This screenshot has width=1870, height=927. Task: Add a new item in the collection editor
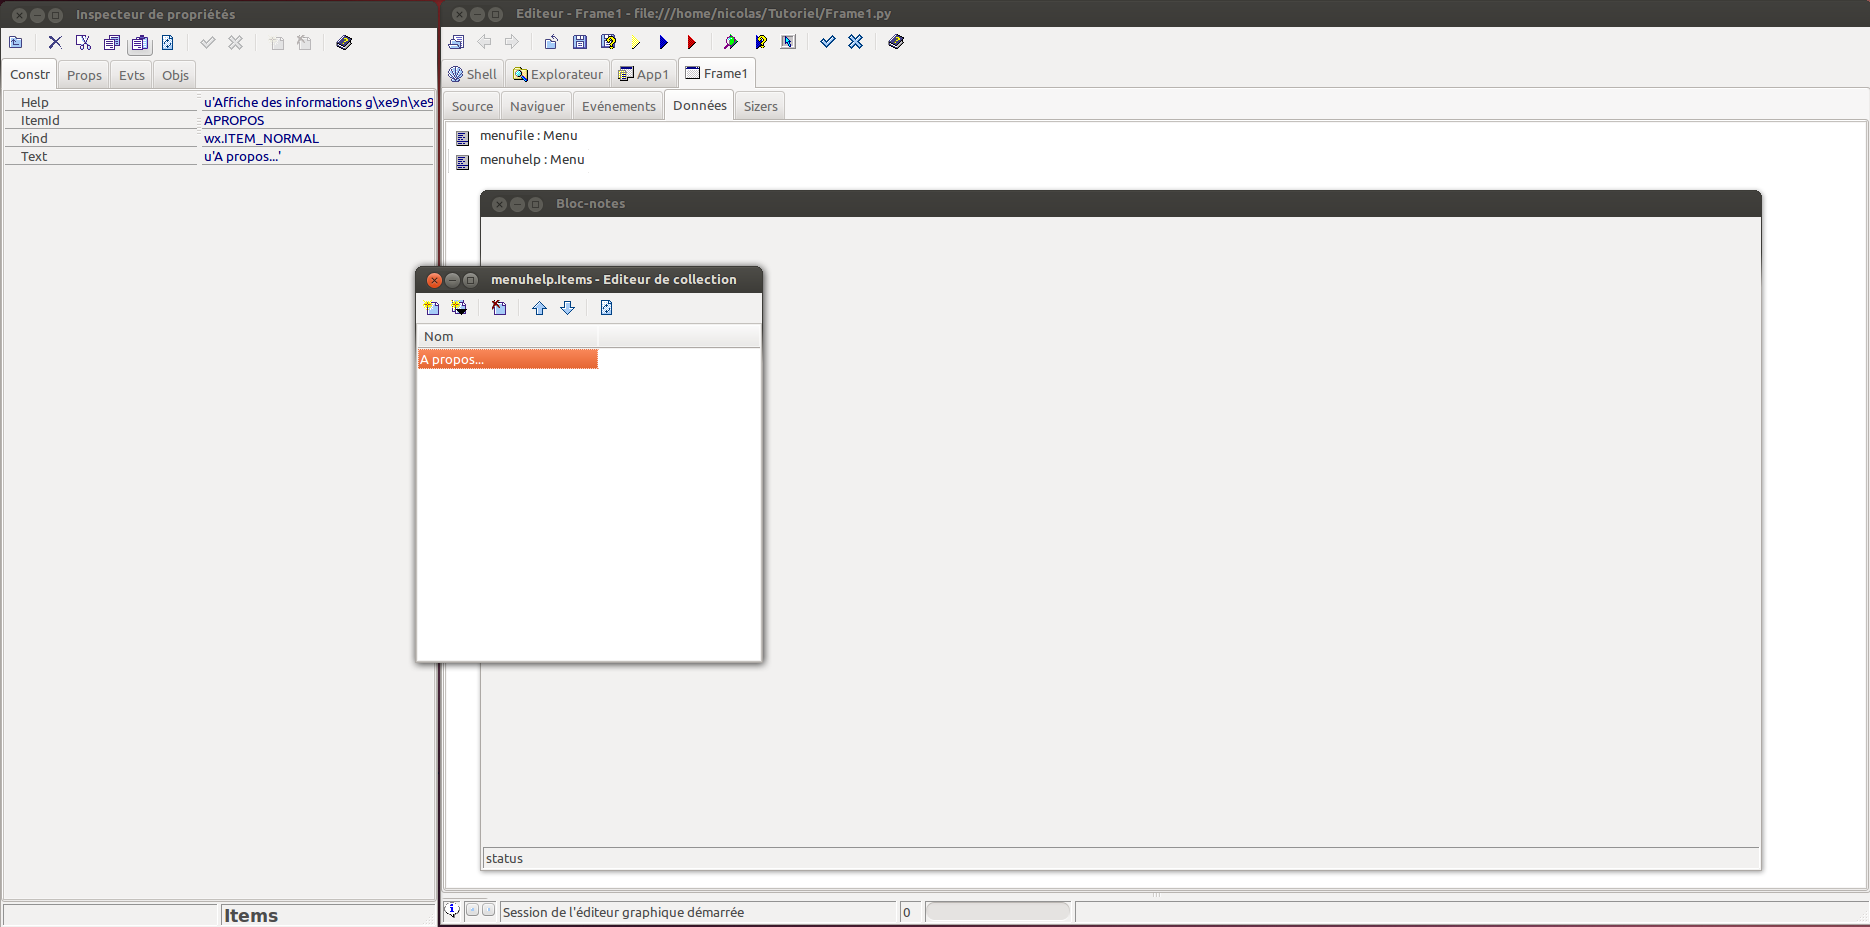point(432,308)
